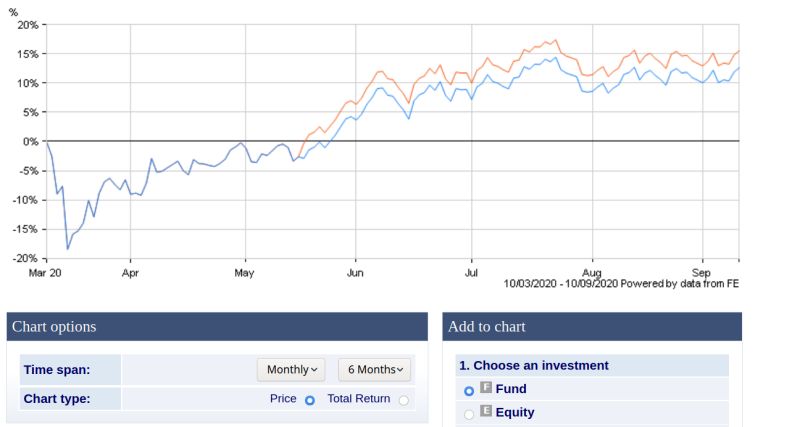Select the Equity radio button
The height and width of the screenshot is (427, 800).
469,414
